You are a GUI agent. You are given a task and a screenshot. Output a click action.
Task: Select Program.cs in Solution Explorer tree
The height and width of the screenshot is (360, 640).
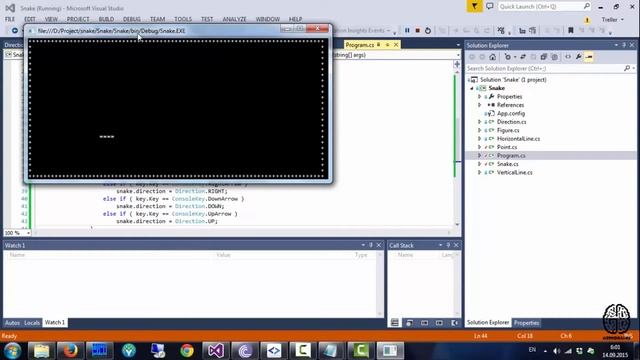(511, 156)
